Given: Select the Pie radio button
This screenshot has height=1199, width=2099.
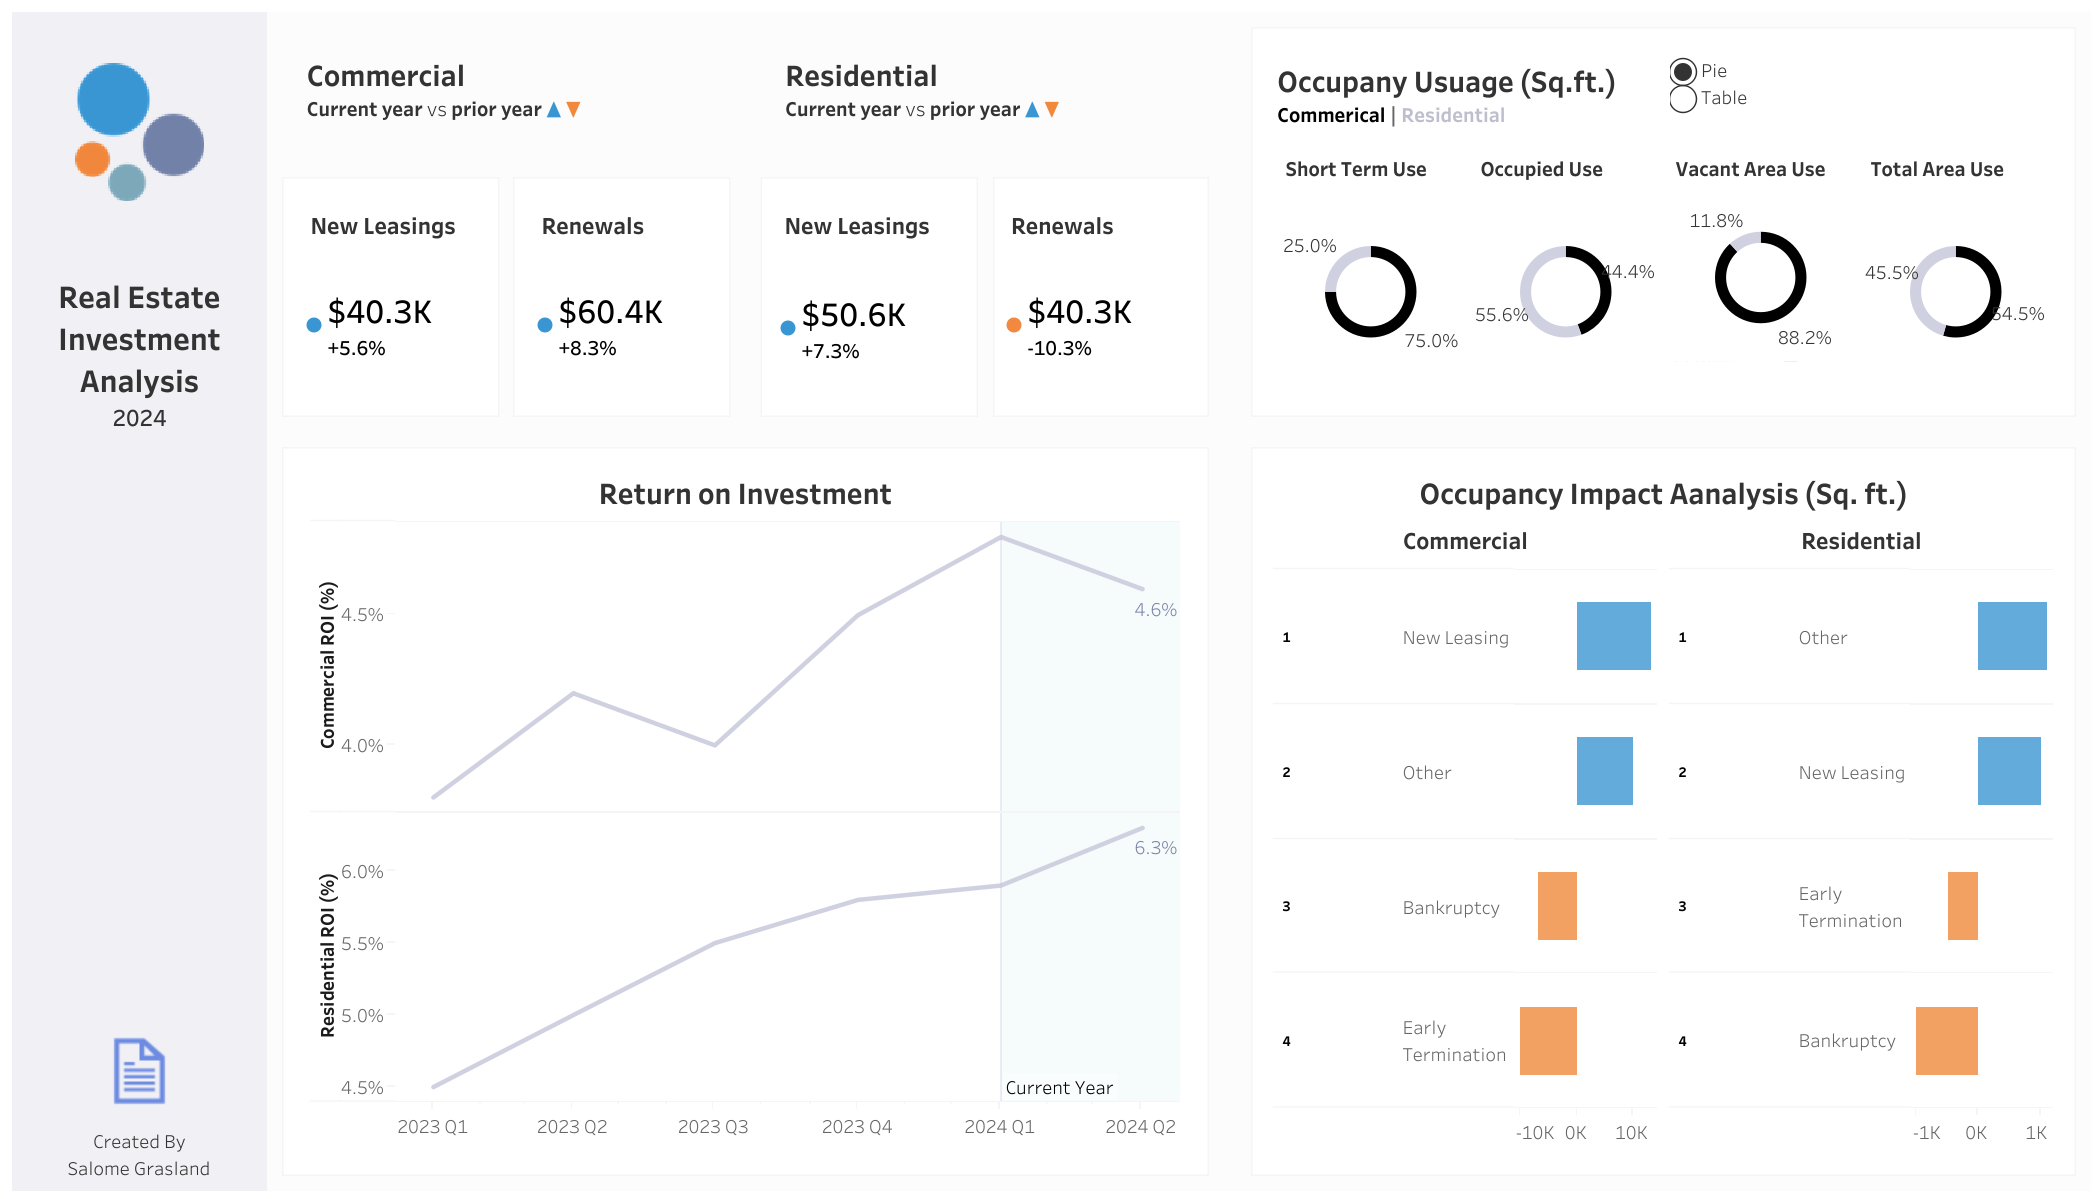Looking at the screenshot, I should tap(1683, 71).
